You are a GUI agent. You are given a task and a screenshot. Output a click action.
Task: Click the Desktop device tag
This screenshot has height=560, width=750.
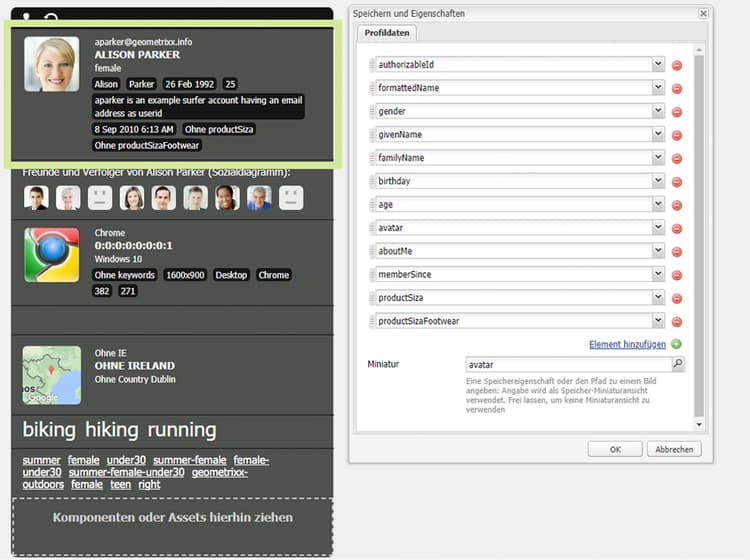pyautogui.click(x=231, y=275)
